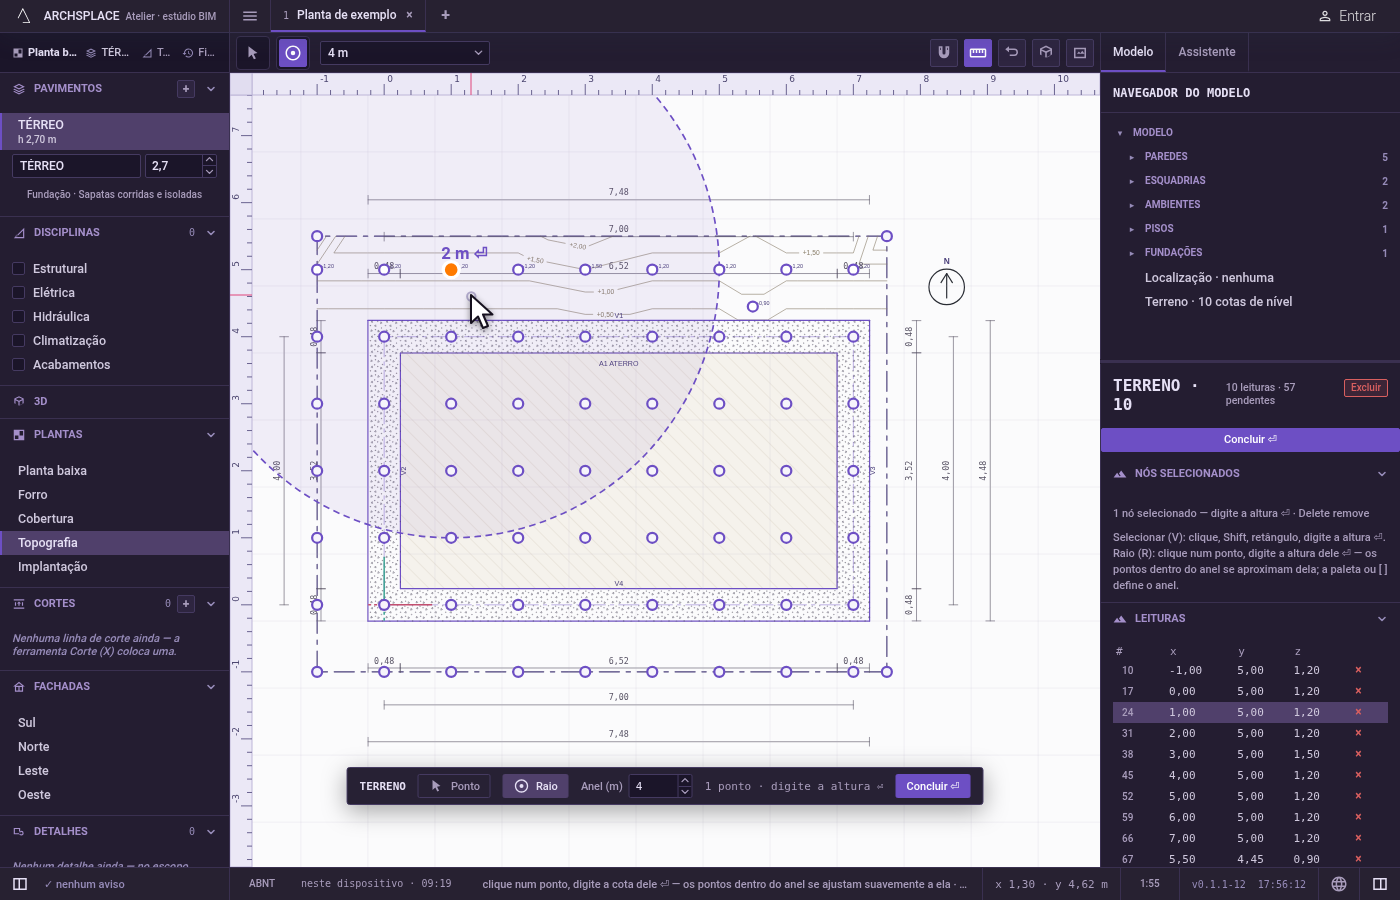Expand the PAREDES tree node
Screen dimensions: 1400x900
tap(1132, 157)
